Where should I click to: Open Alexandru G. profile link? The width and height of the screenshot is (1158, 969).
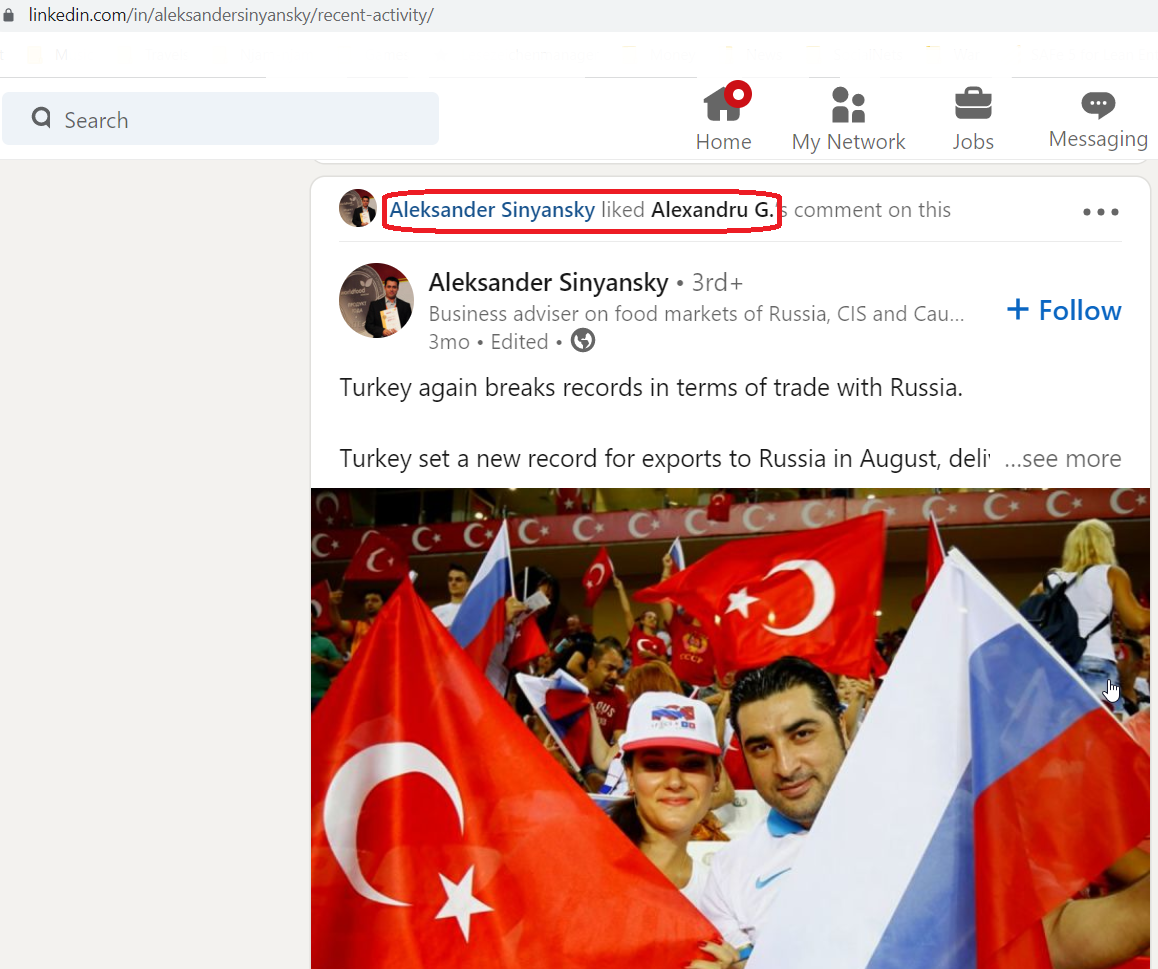tap(712, 210)
